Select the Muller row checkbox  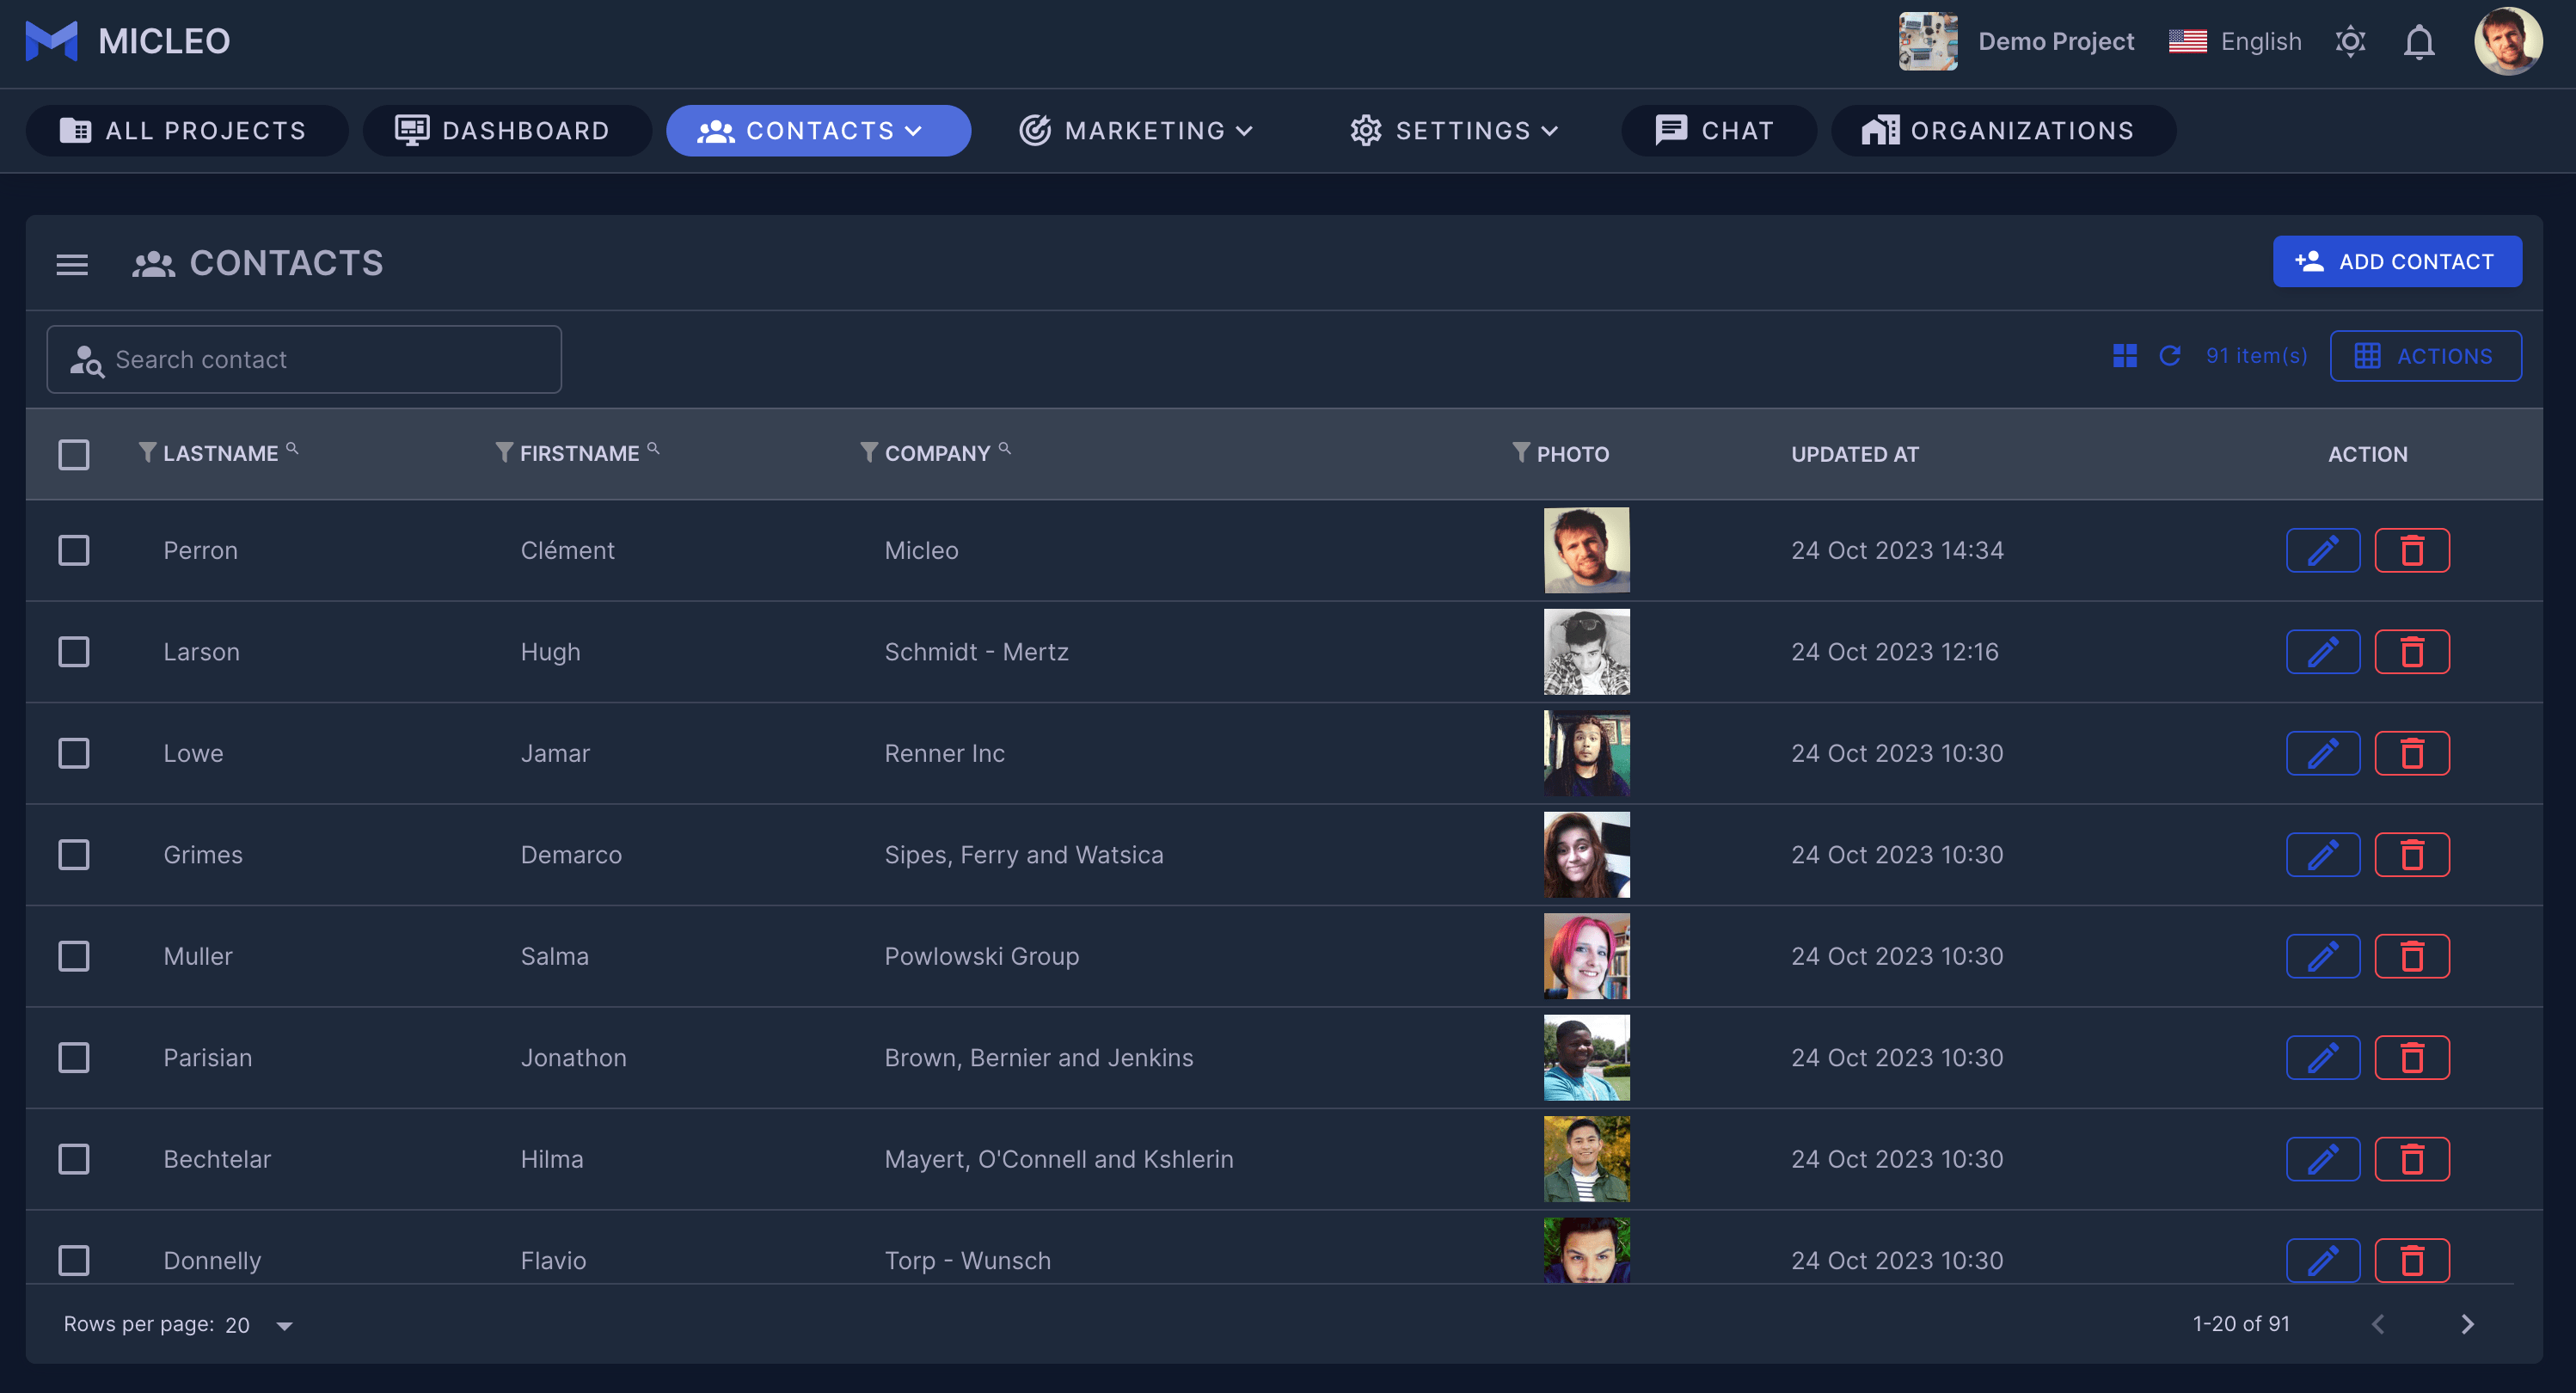(x=74, y=957)
